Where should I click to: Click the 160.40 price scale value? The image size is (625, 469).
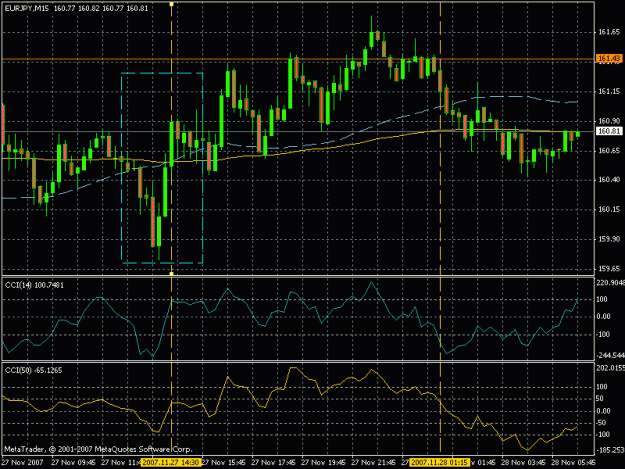pyautogui.click(x=609, y=180)
